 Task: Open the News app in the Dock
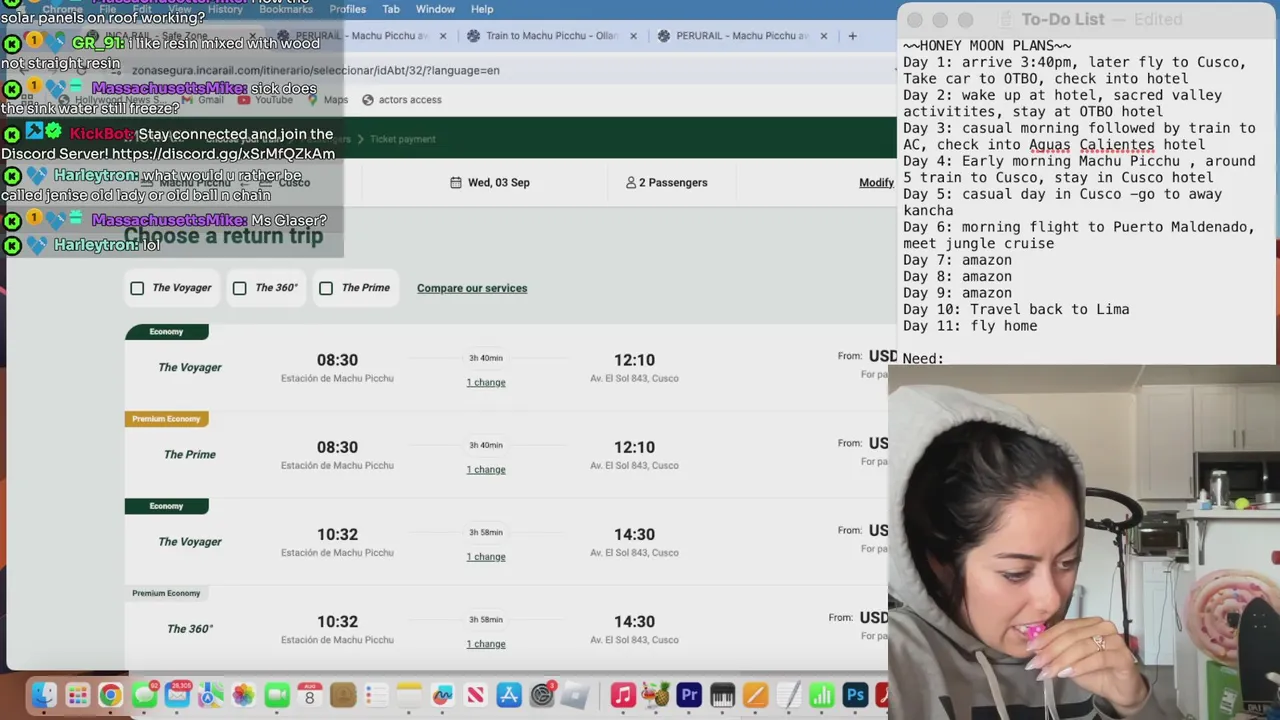pyautogui.click(x=475, y=695)
